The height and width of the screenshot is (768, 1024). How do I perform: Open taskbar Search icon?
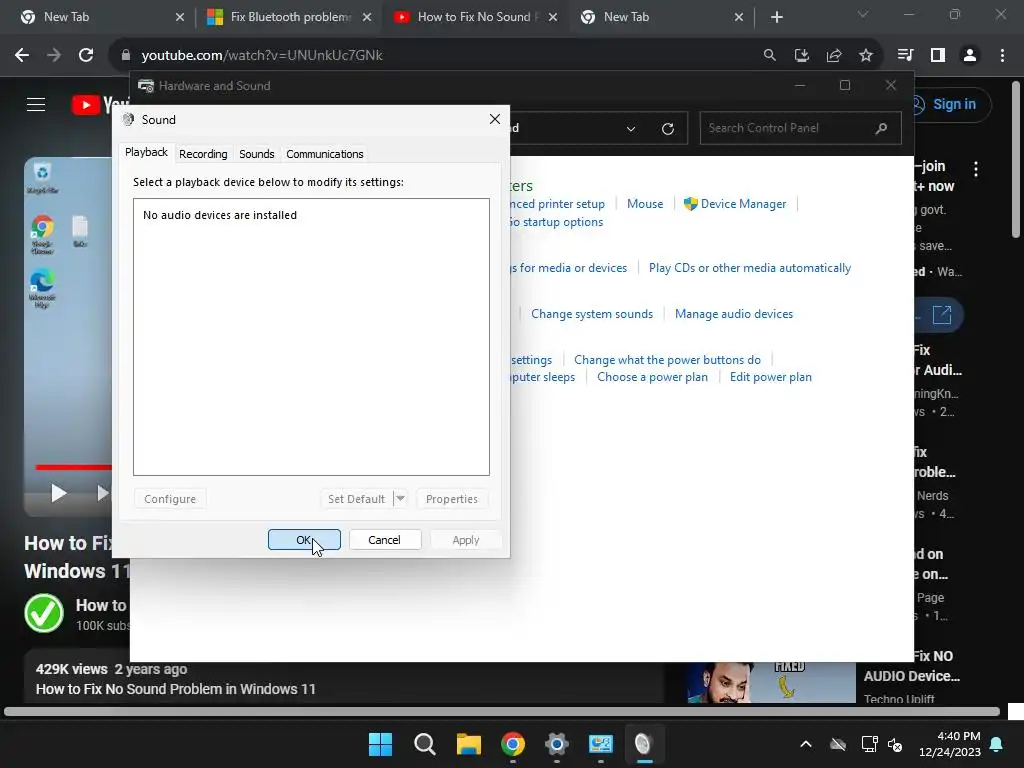[424, 744]
